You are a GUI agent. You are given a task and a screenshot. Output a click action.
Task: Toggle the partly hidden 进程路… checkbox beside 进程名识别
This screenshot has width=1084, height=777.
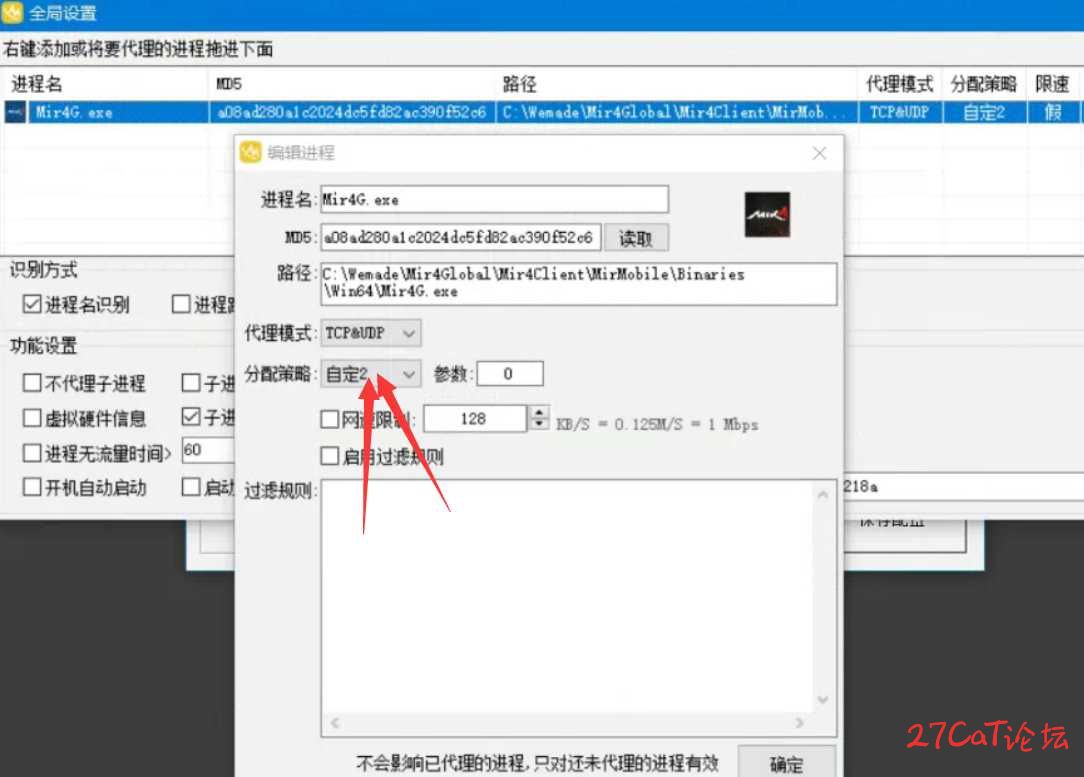coord(181,304)
